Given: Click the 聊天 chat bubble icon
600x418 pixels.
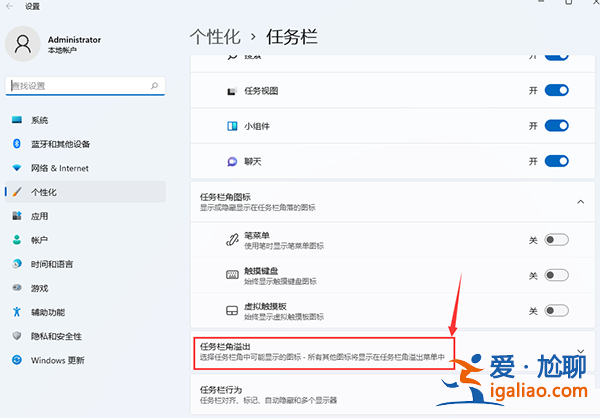Looking at the screenshot, I should 232,162.
